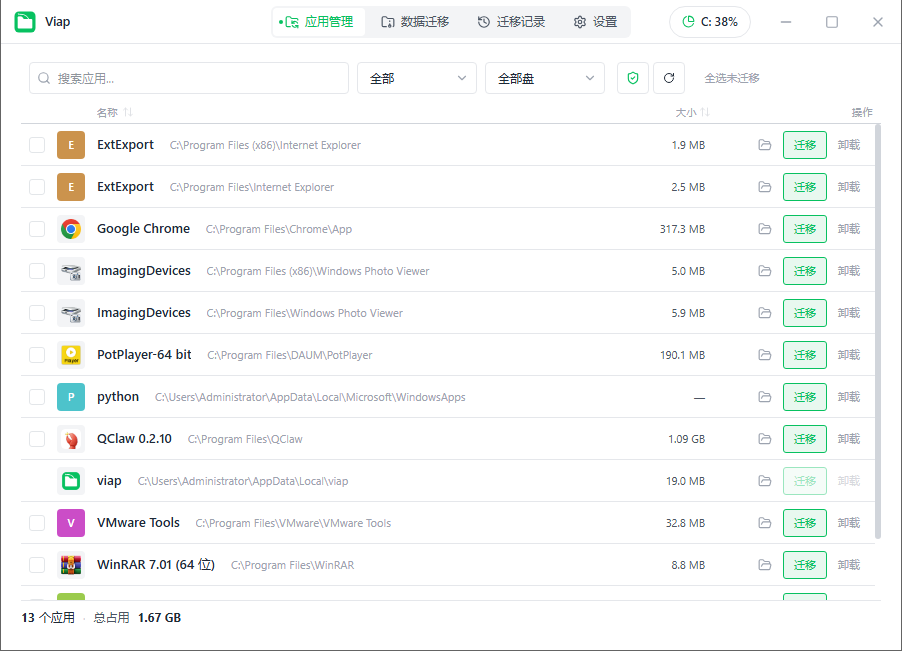The image size is (902, 651).
Task: Open folder location of PotPlayer-64 bit
Action: coord(765,355)
